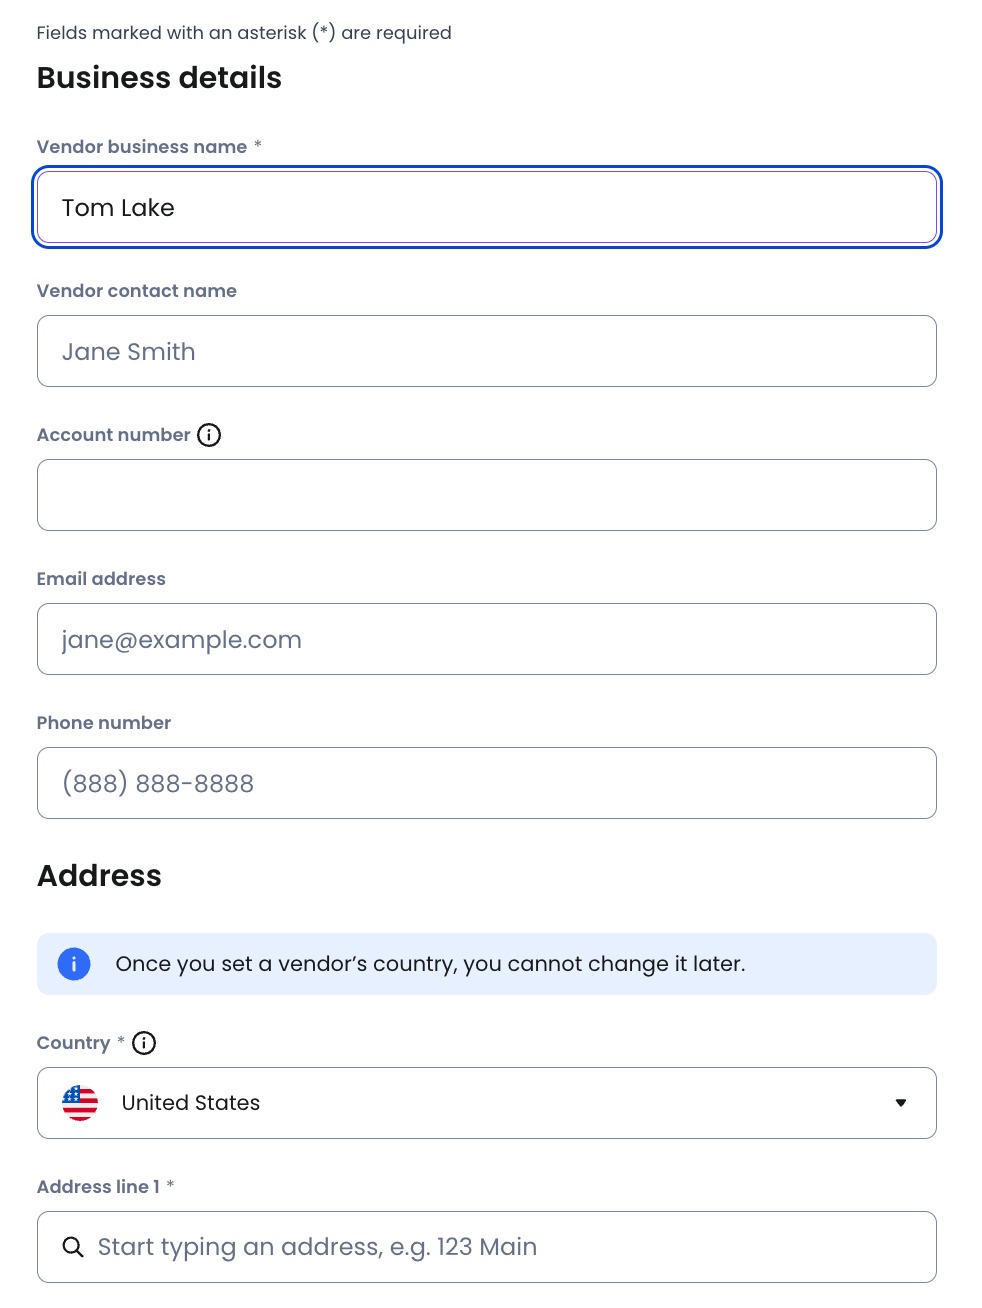Click the Email address field
Image resolution: width=982 pixels, height=1308 pixels.
coord(487,639)
